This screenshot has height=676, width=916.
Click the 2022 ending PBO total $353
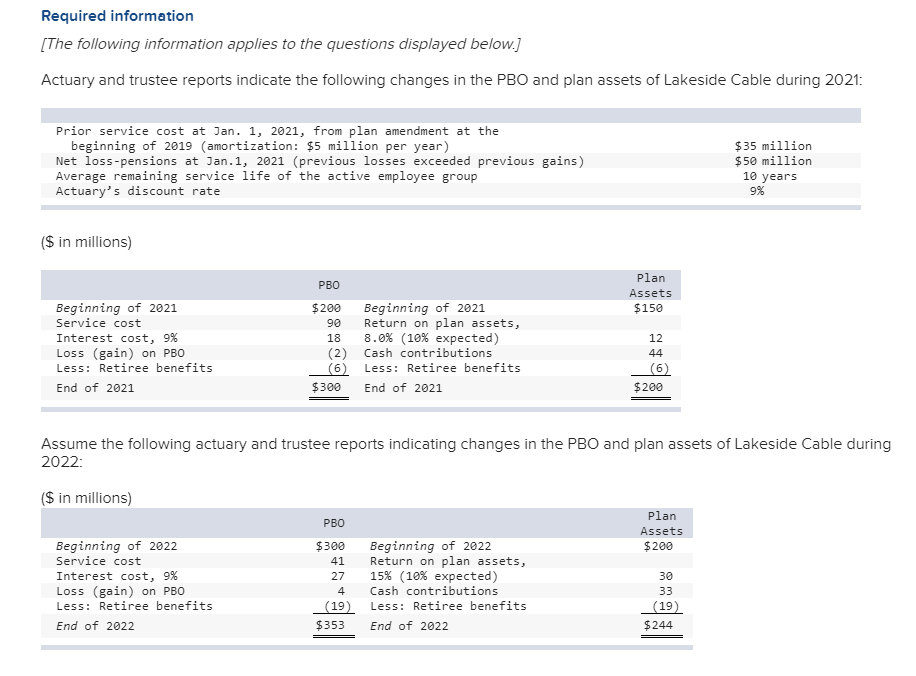coord(330,625)
